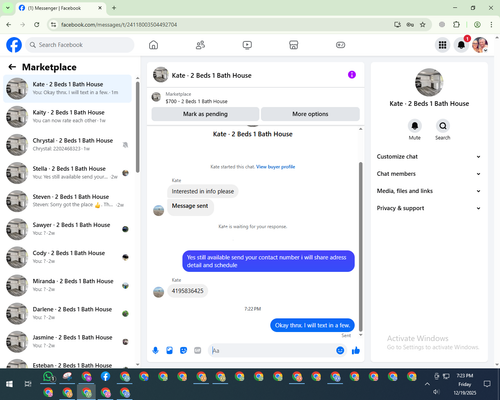This screenshot has height=400, width=500.
Task: Open a new browser tab
Action: coord(114,8)
